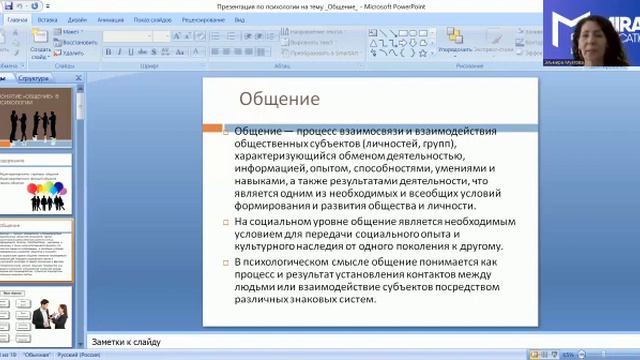Open the Макет layout dropdown
Image resolution: width=640 pixels, height=360 pixels.
point(68,31)
